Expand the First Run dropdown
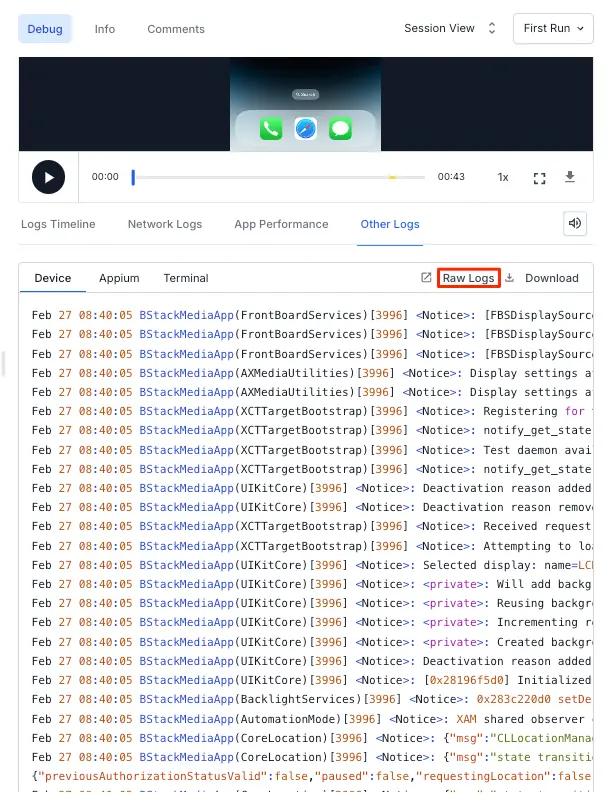606x804 pixels. click(x=553, y=28)
